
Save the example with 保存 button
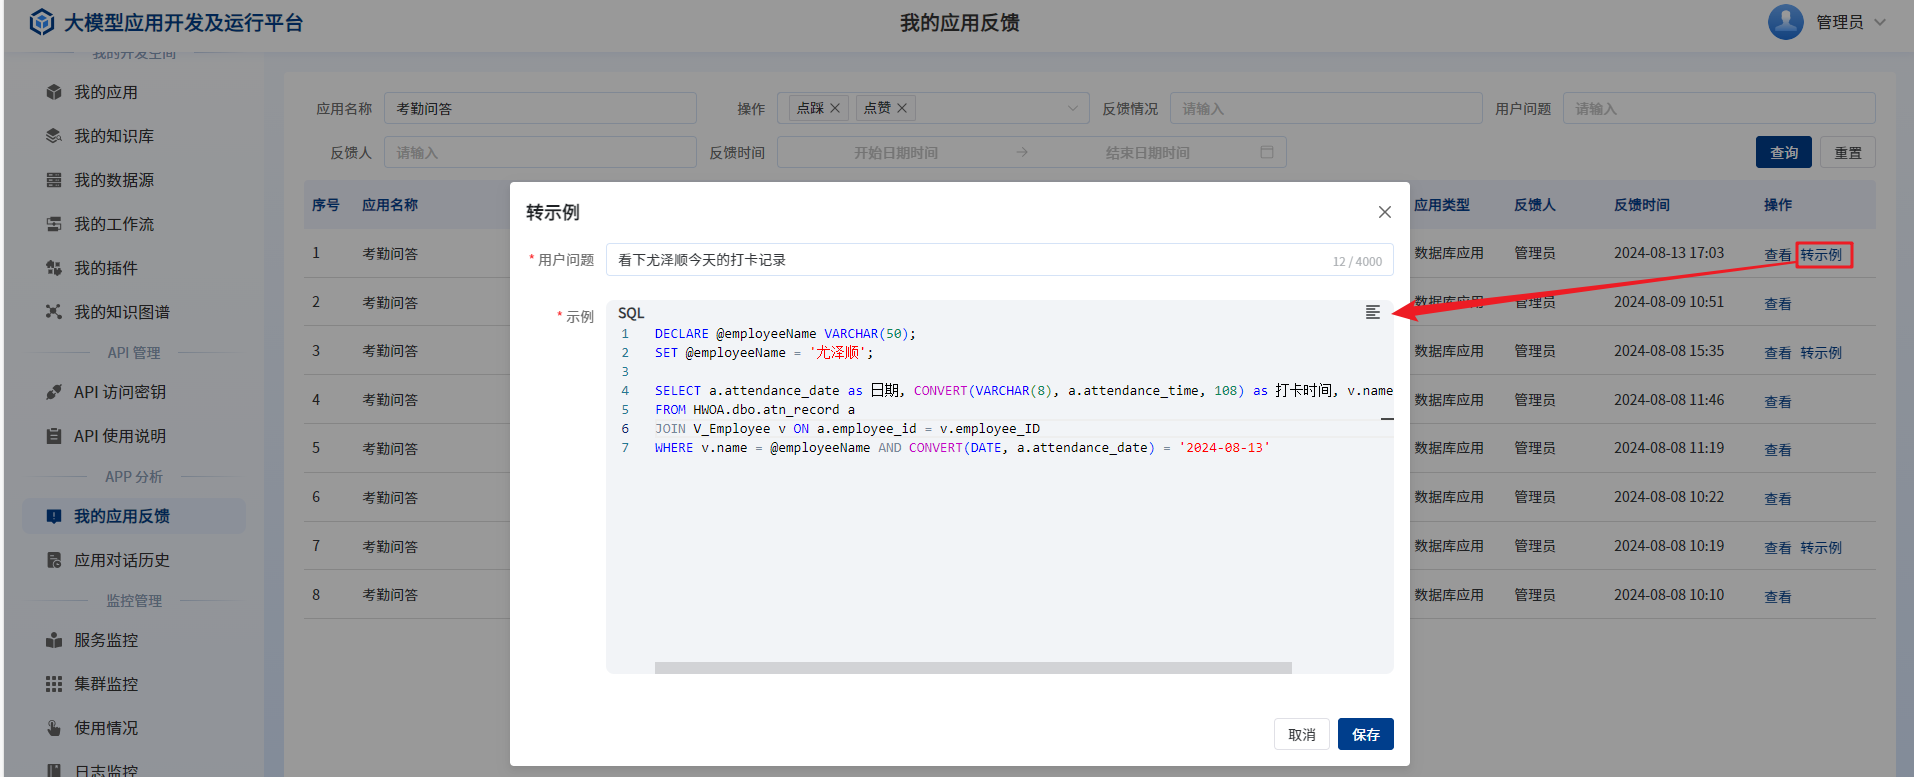[x=1365, y=734]
